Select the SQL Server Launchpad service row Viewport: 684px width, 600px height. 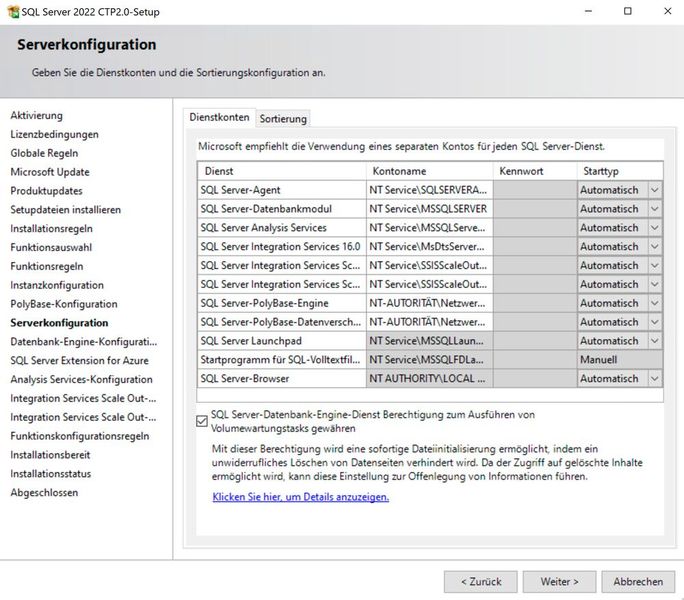click(282, 341)
